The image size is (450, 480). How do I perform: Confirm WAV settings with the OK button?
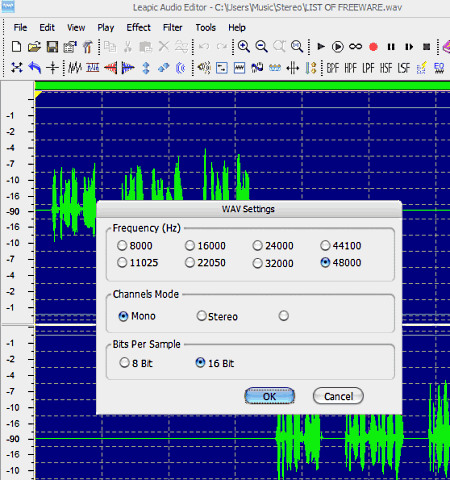click(270, 396)
